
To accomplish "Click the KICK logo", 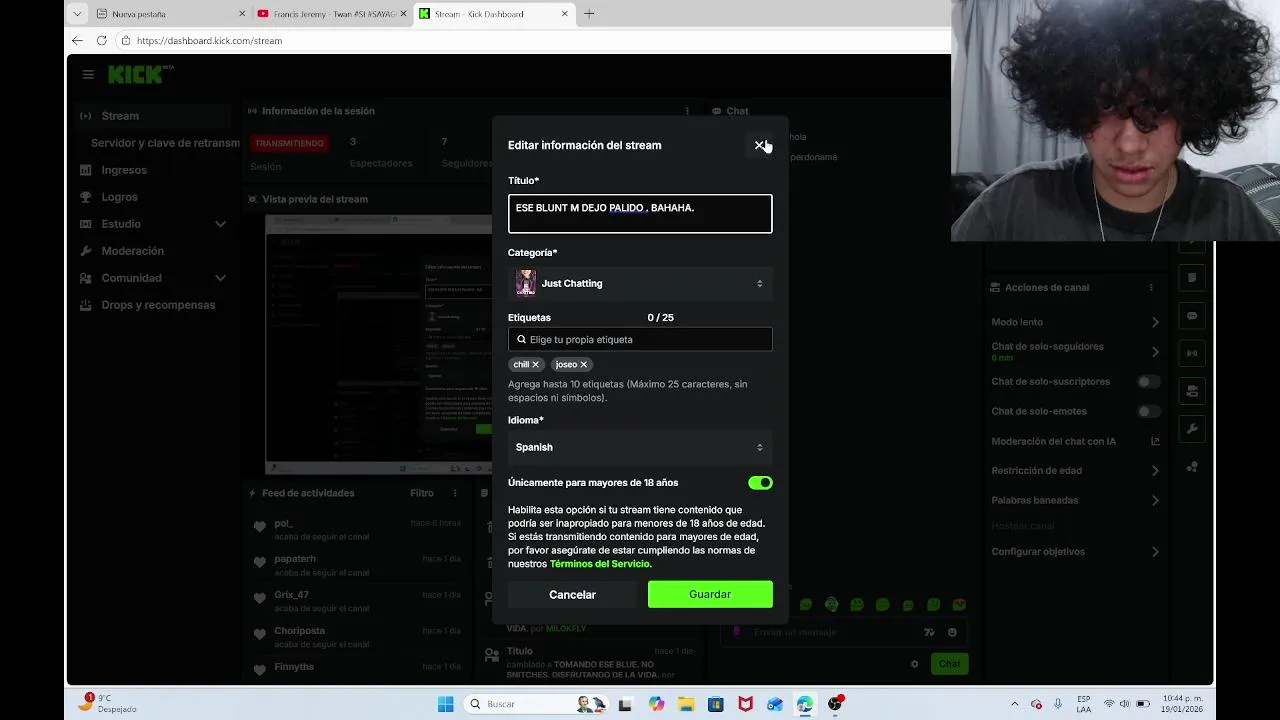I will tap(135, 74).
